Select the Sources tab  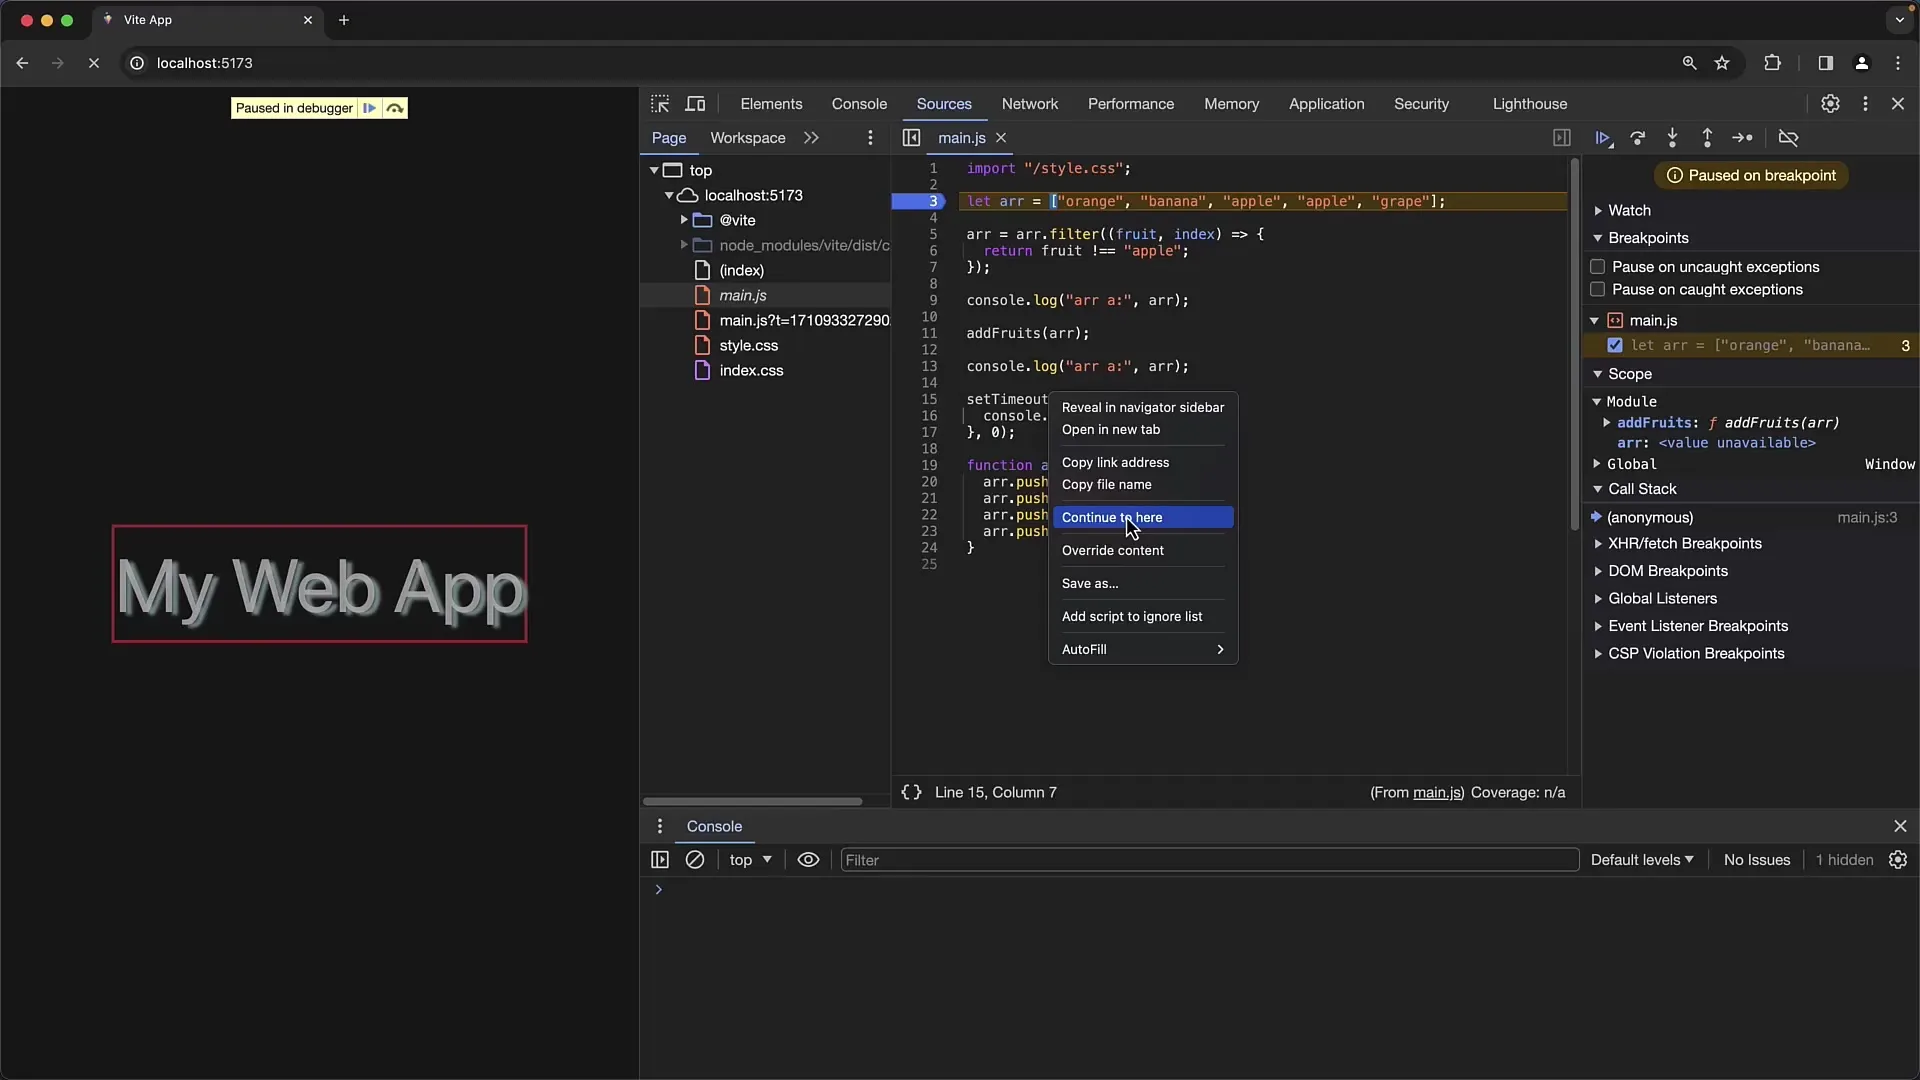coord(944,103)
